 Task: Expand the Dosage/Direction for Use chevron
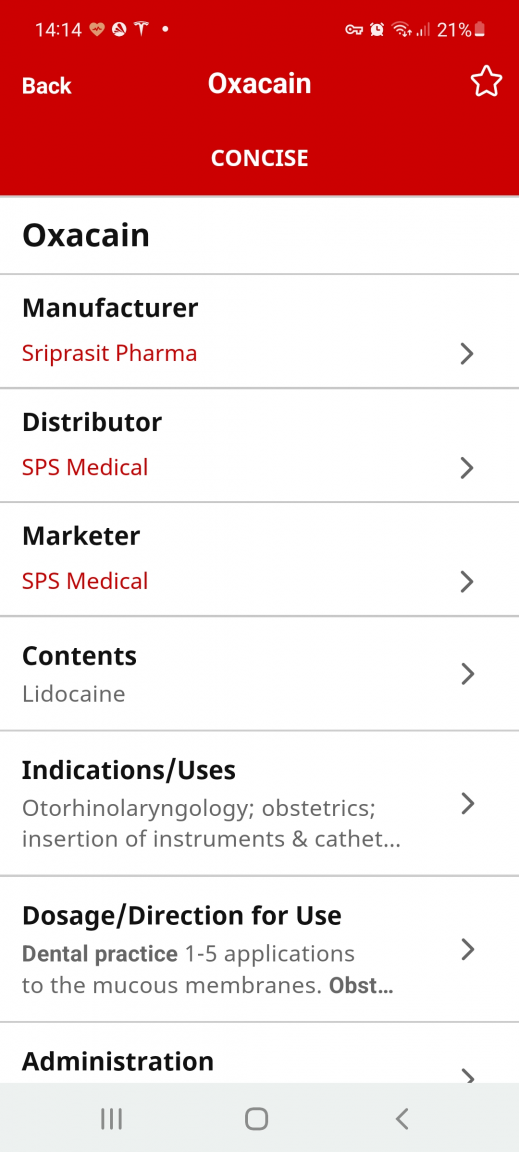(x=467, y=949)
